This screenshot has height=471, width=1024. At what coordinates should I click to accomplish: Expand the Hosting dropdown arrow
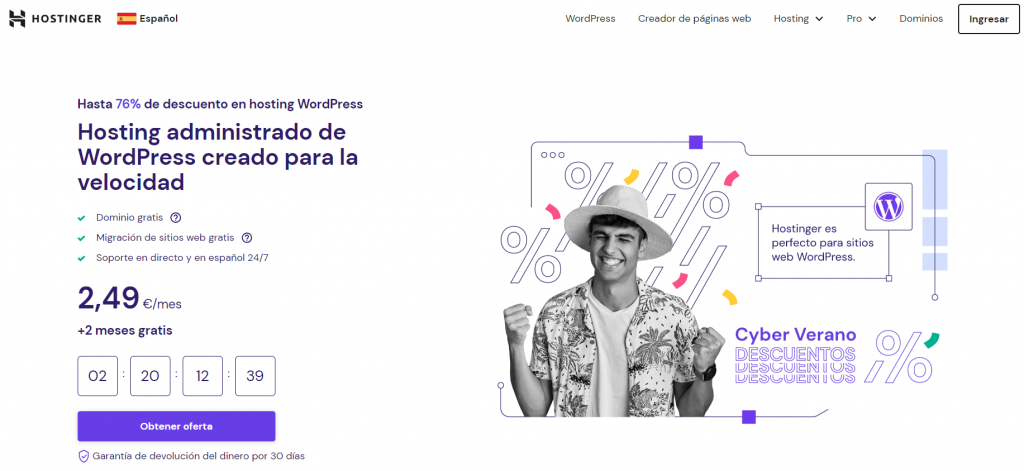pyautogui.click(x=819, y=19)
